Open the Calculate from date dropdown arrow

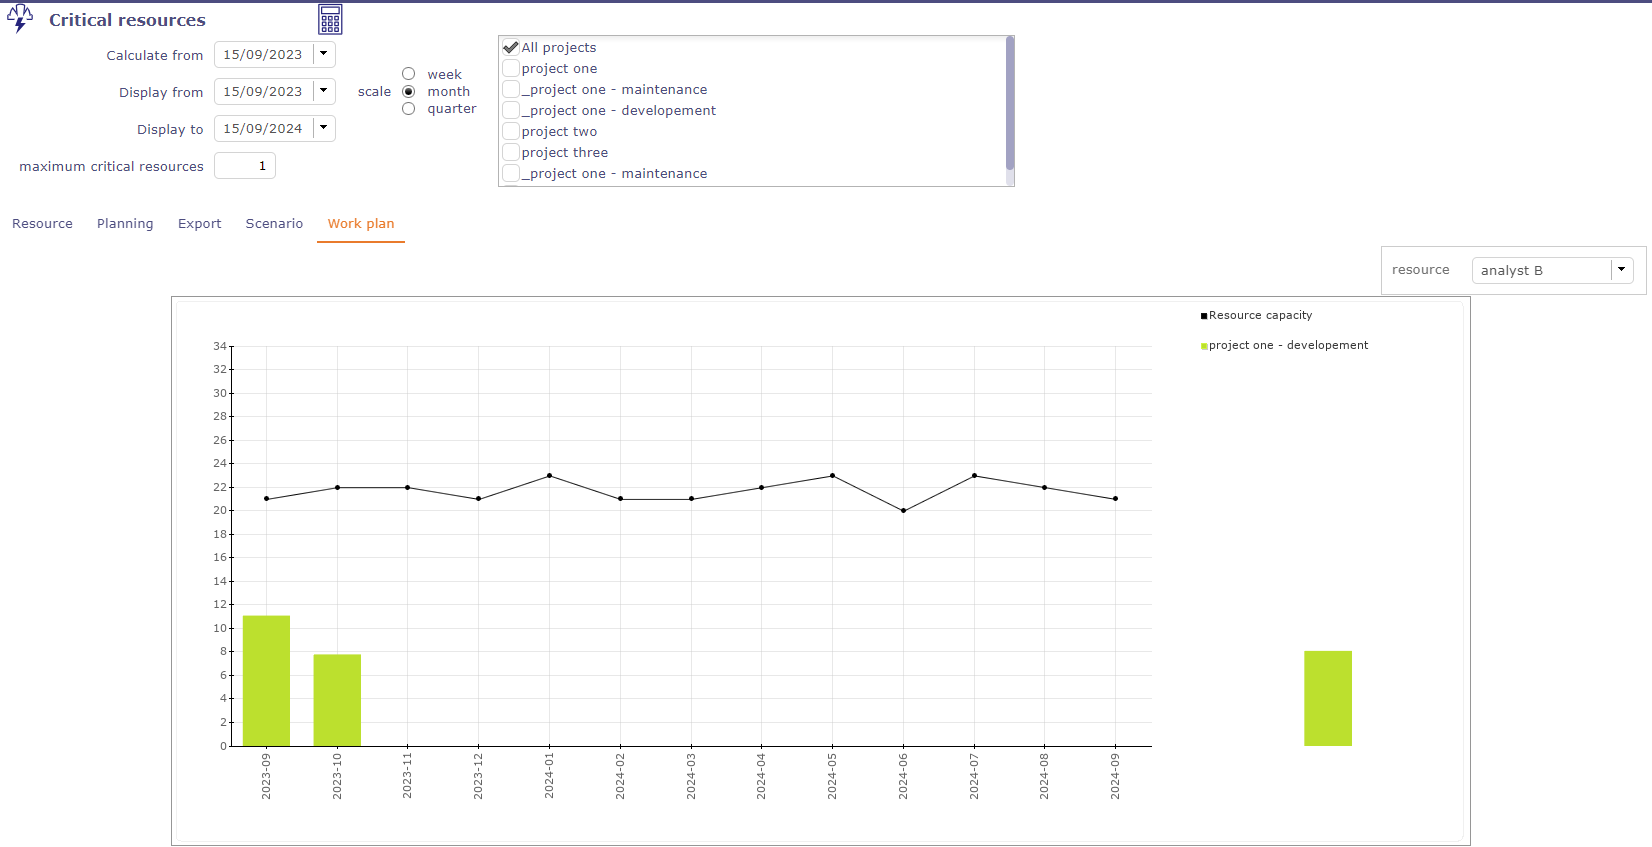click(x=324, y=54)
